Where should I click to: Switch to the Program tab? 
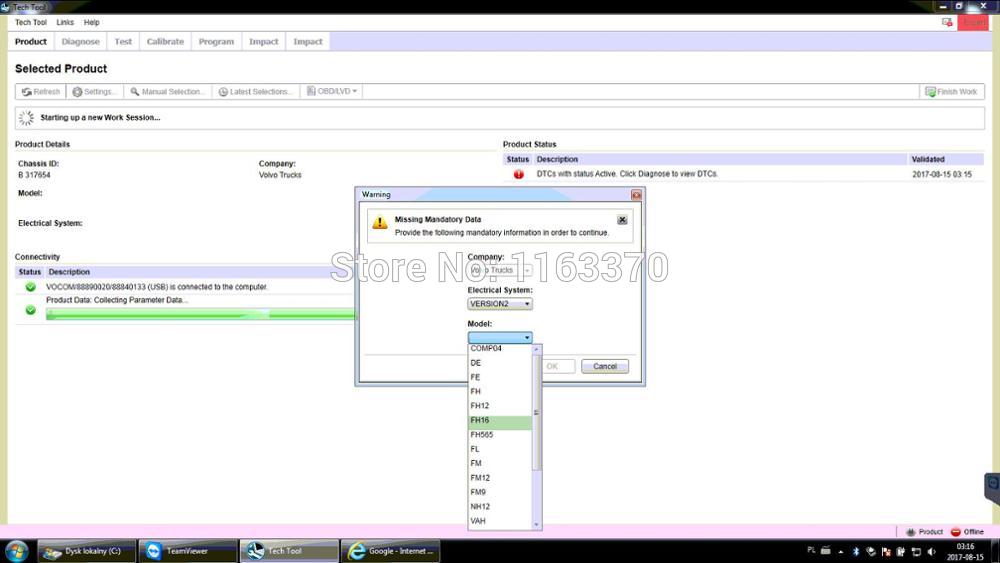point(216,41)
